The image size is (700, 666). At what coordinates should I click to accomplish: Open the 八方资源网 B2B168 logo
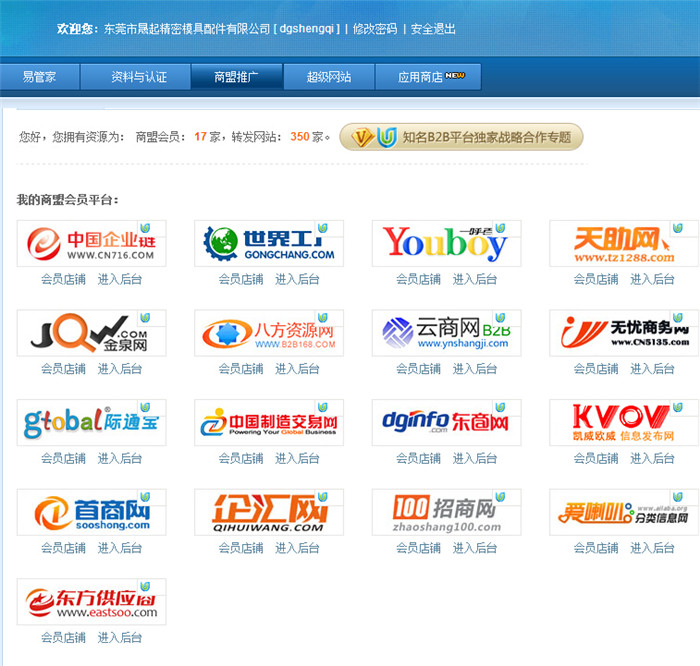269,333
